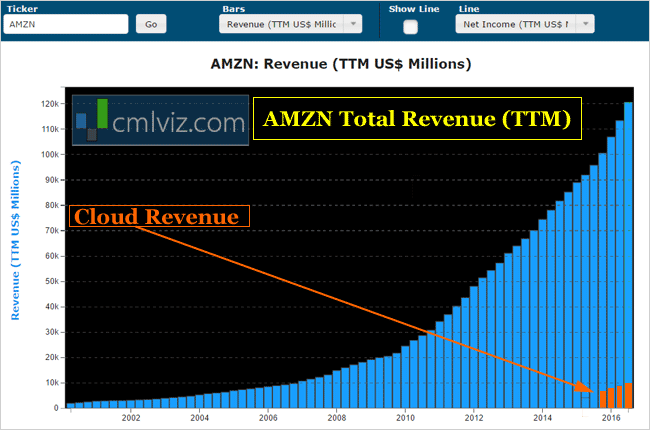
Task: Click the 10k y-axis tick label
Action: click(52, 382)
